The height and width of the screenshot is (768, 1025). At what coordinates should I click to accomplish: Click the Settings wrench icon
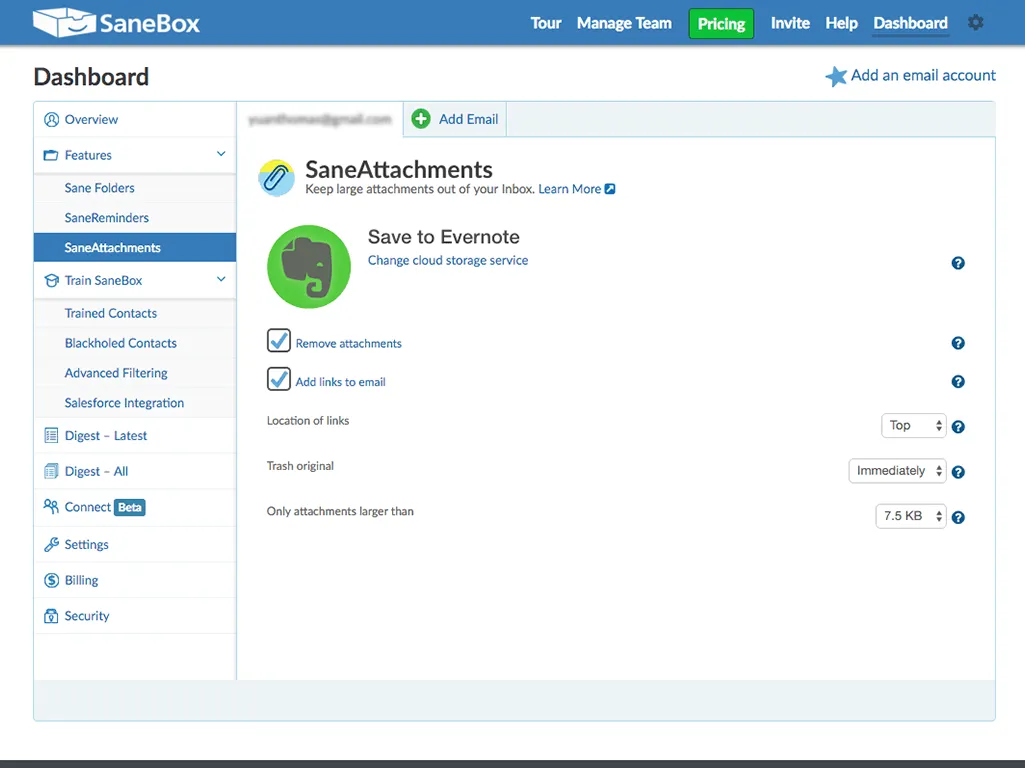tap(51, 544)
